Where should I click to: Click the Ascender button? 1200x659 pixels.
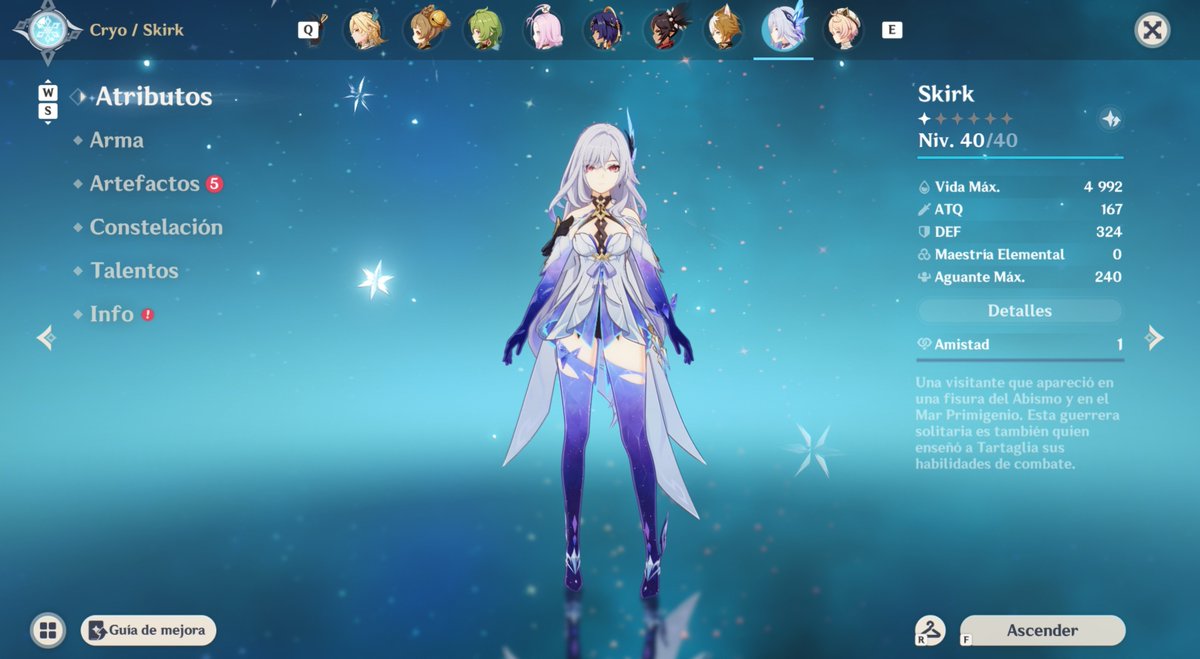point(1042,630)
